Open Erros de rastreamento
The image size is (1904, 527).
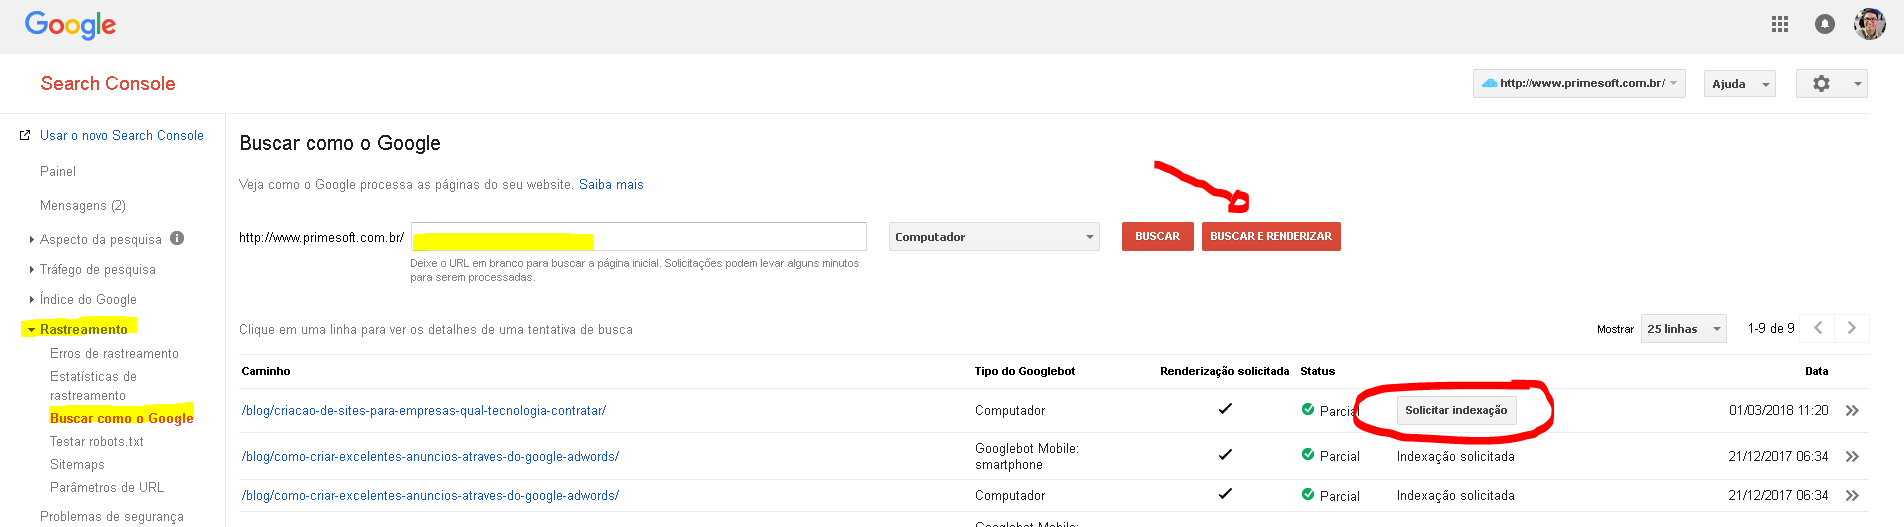pyautogui.click(x=115, y=354)
